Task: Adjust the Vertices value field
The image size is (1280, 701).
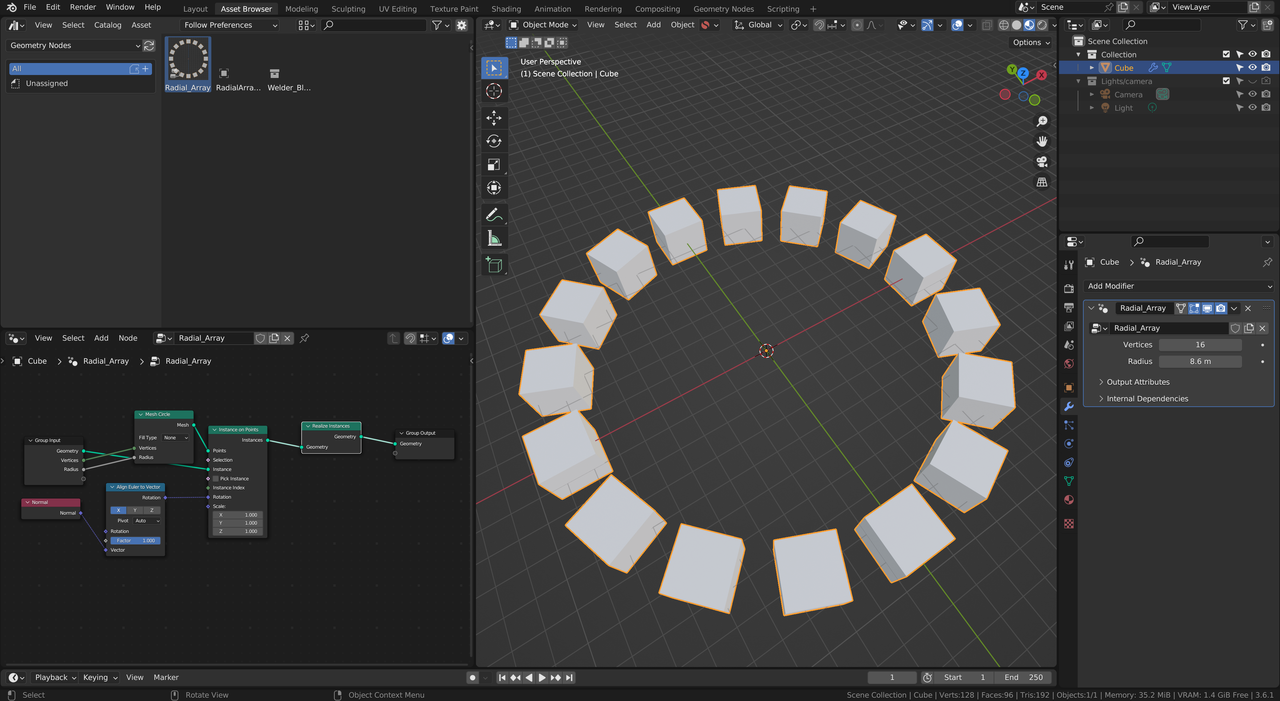Action: (x=1200, y=345)
